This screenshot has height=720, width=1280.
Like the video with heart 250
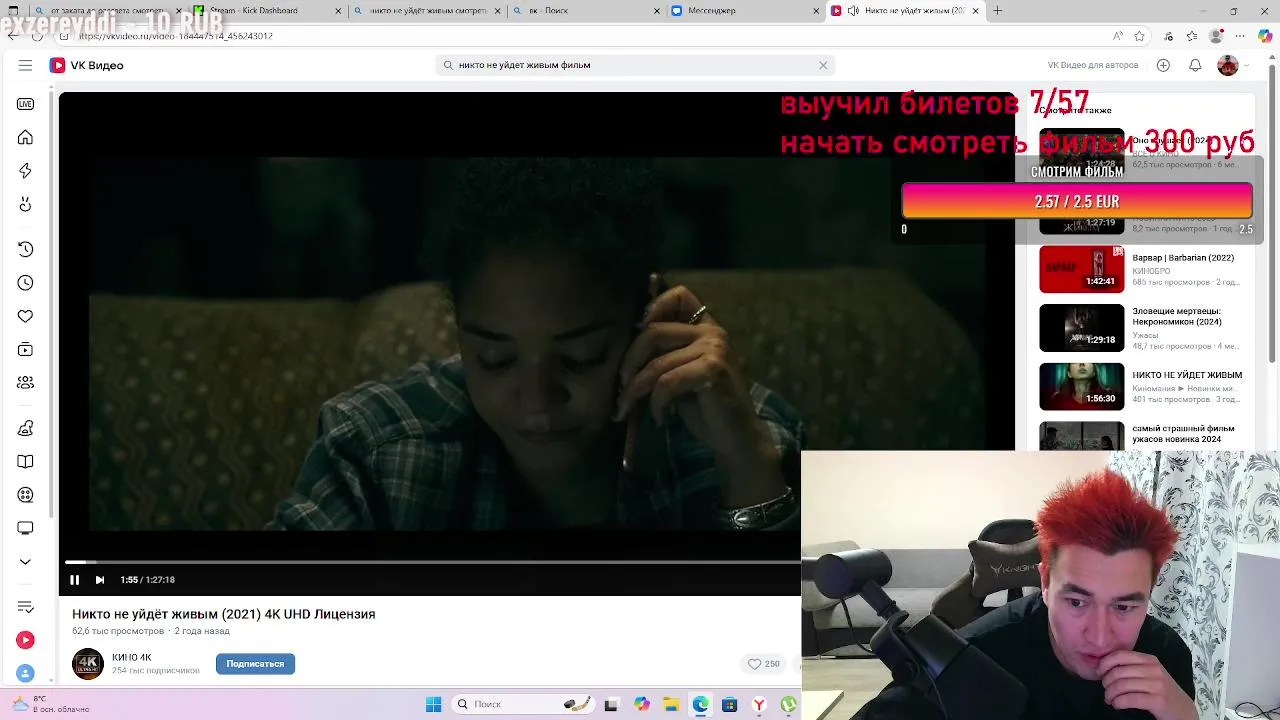coord(764,664)
